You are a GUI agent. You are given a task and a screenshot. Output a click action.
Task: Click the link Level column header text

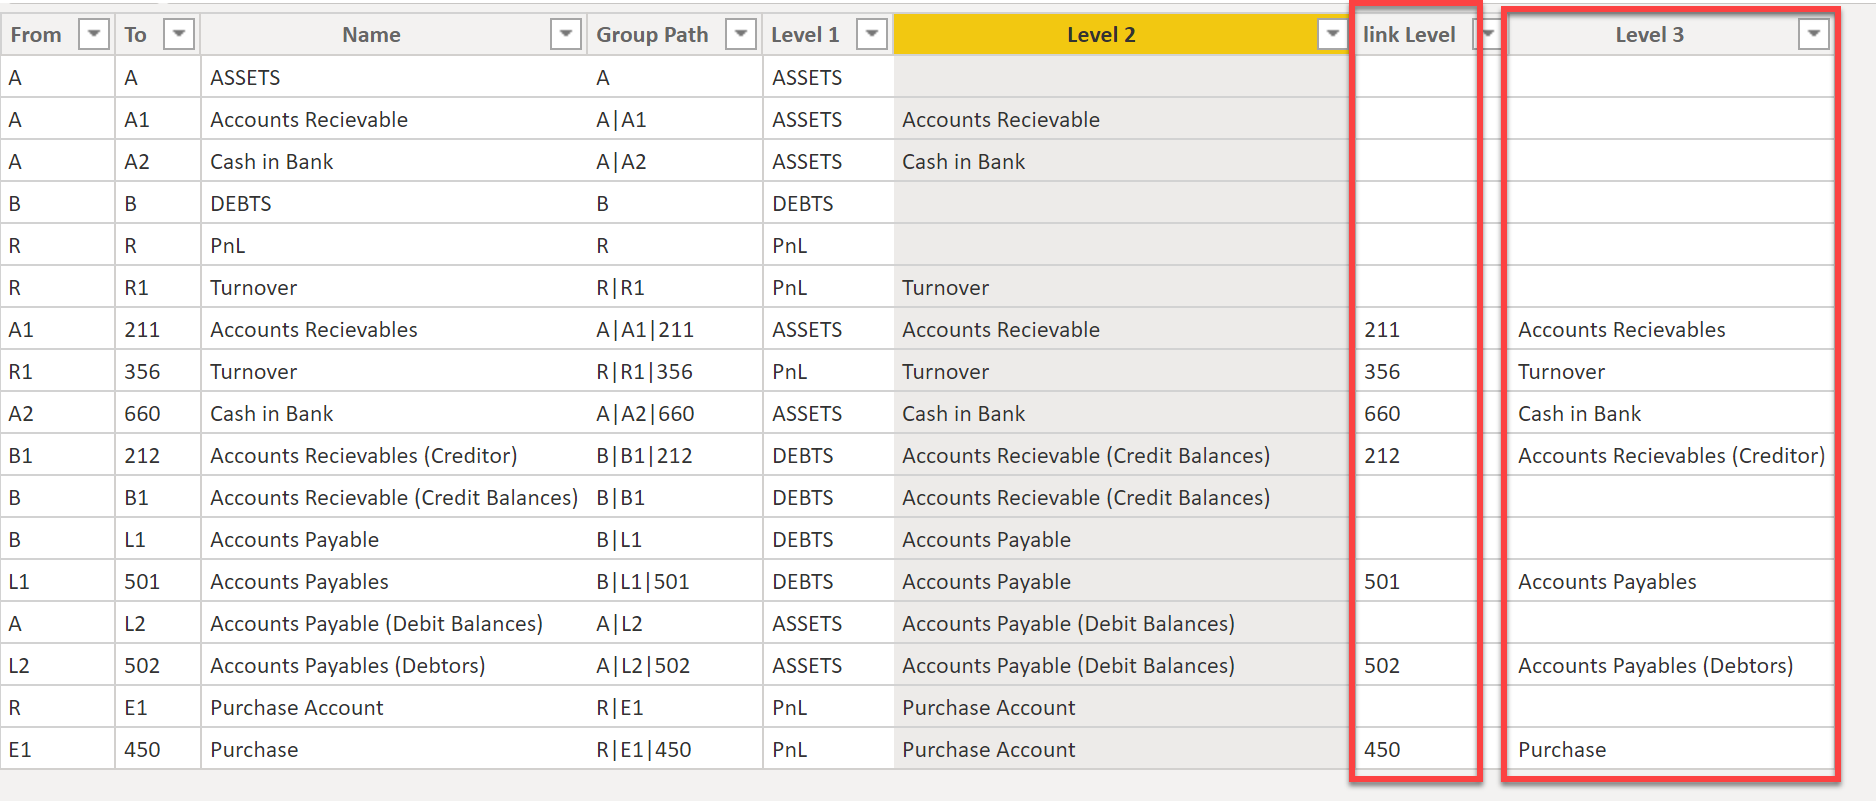[x=1408, y=35]
